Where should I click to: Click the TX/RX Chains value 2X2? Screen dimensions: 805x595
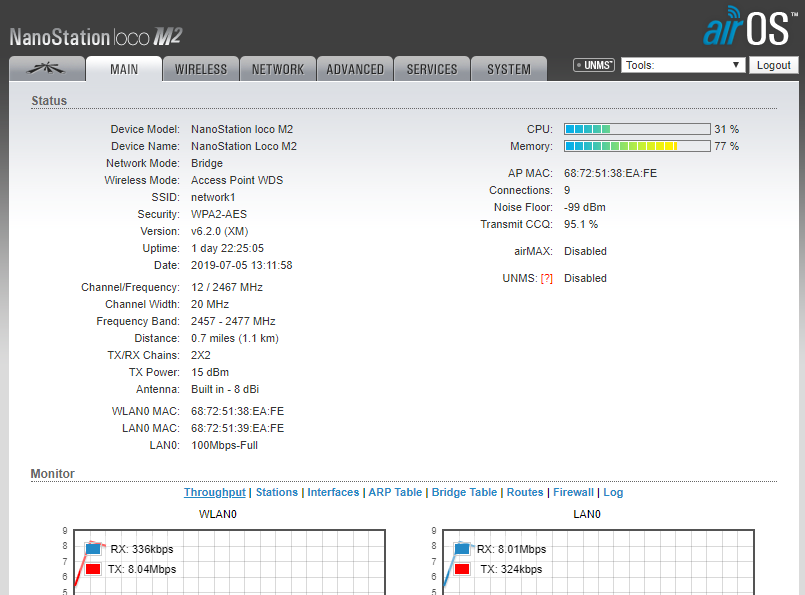point(201,355)
